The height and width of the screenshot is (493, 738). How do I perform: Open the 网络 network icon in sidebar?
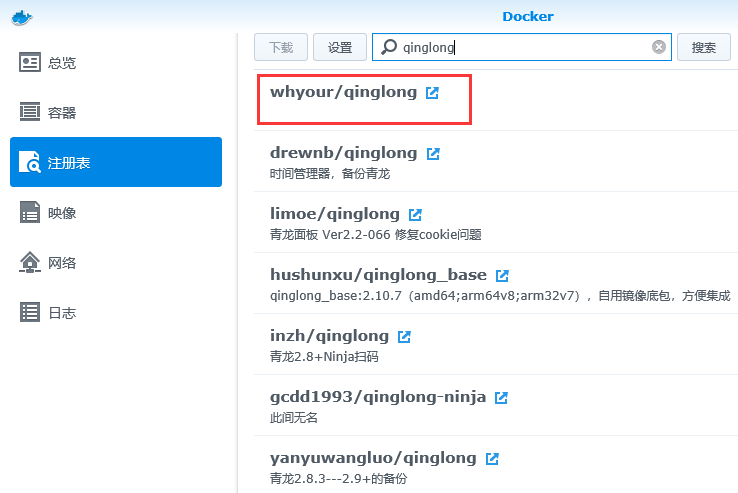[x=30, y=262]
